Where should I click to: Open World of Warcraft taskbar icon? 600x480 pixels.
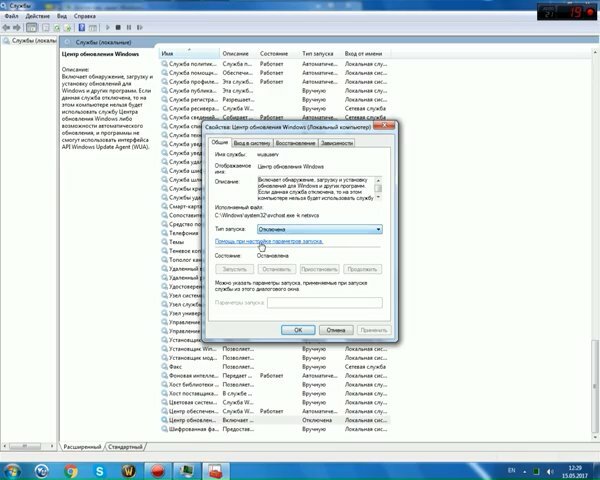[129, 471]
